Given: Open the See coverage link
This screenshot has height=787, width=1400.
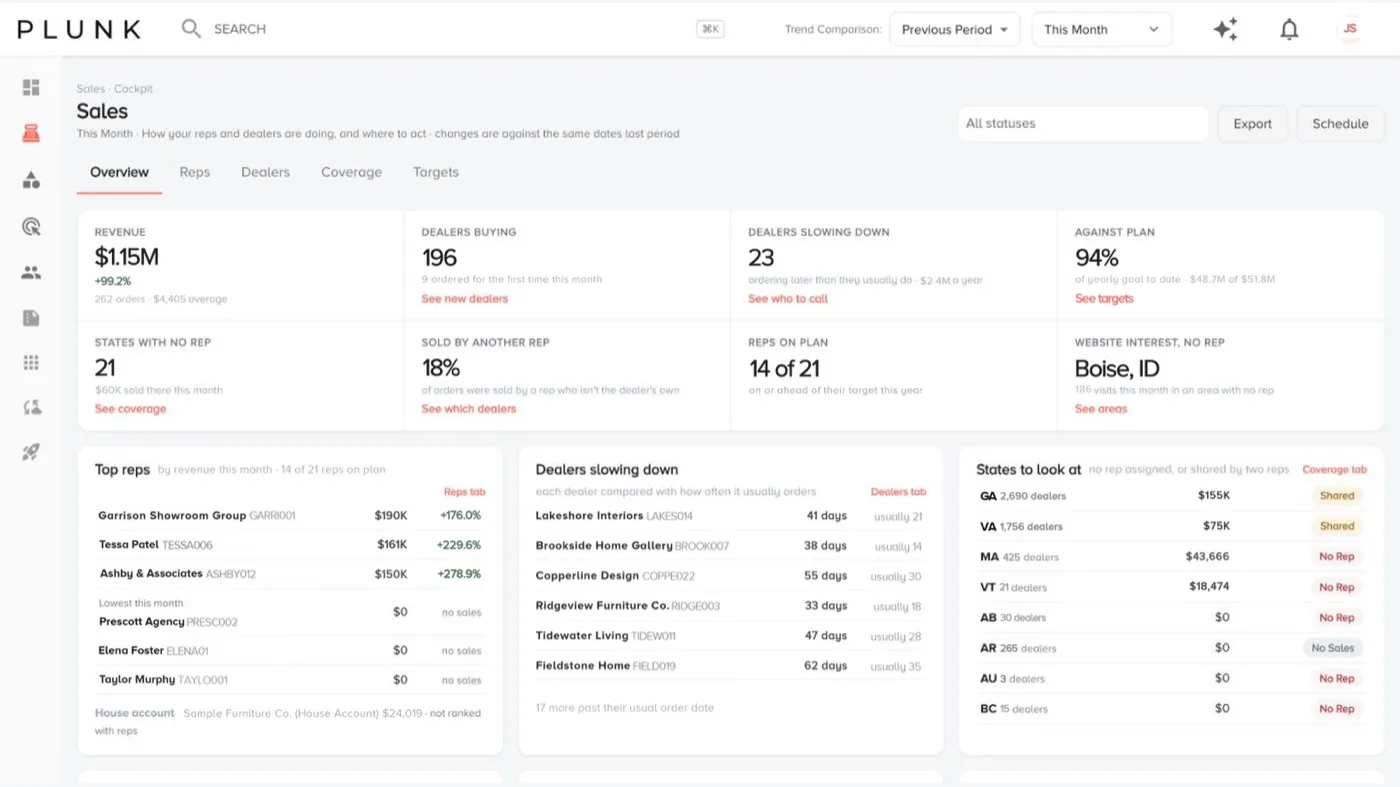Looking at the screenshot, I should [130, 409].
